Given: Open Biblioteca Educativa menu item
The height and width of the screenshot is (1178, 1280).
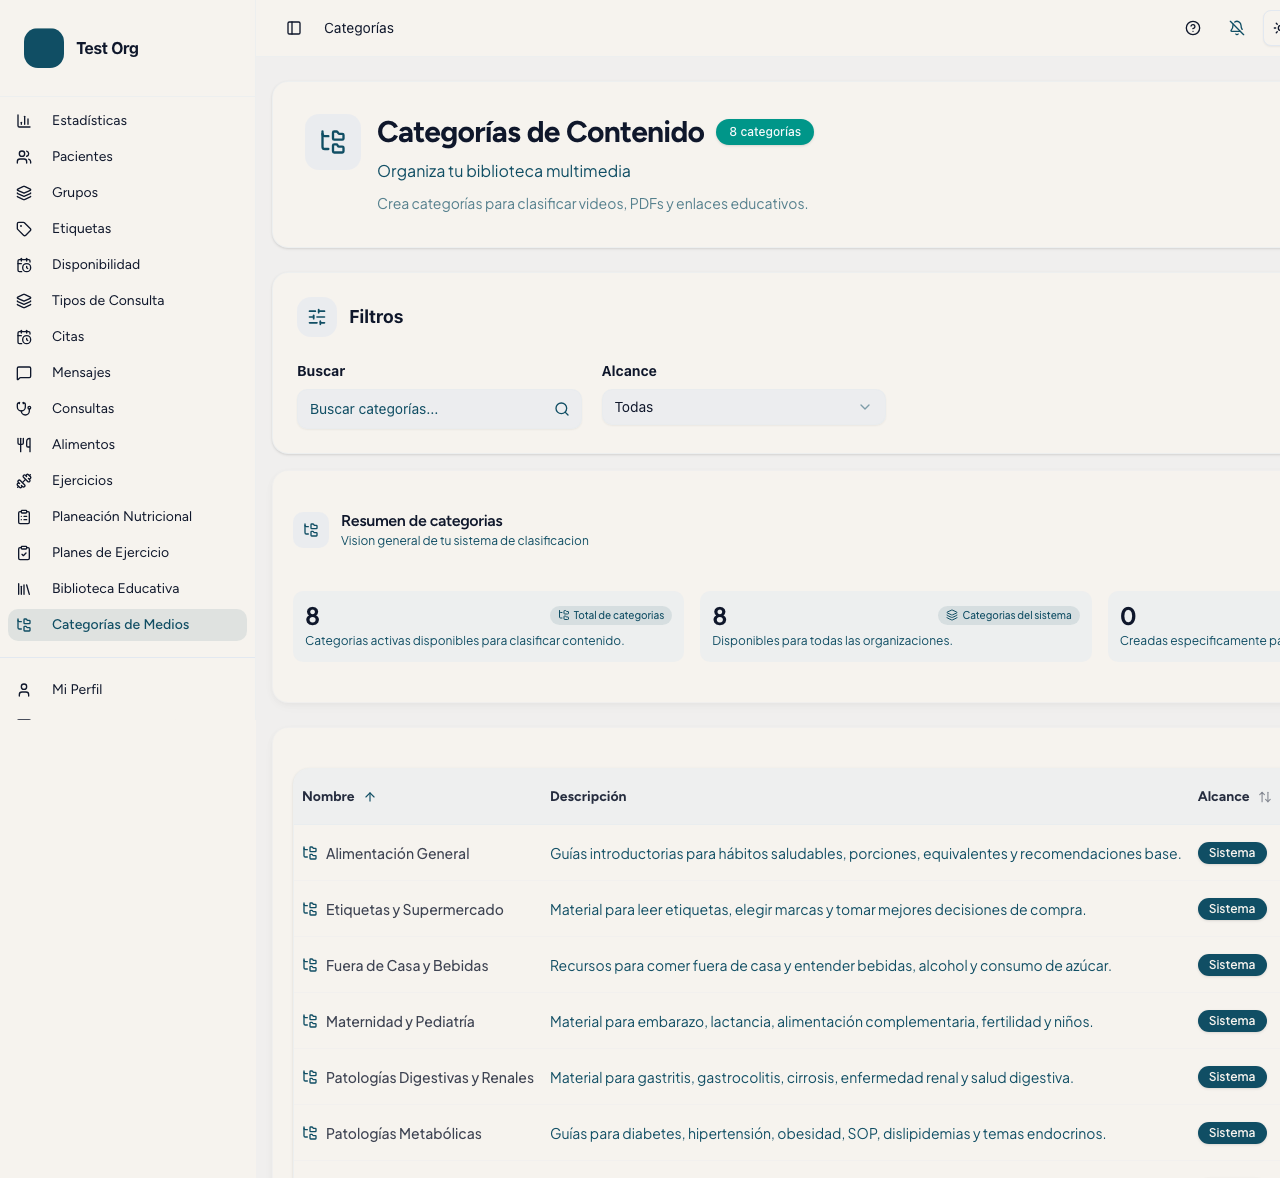Looking at the screenshot, I should pyautogui.click(x=127, y=588).
